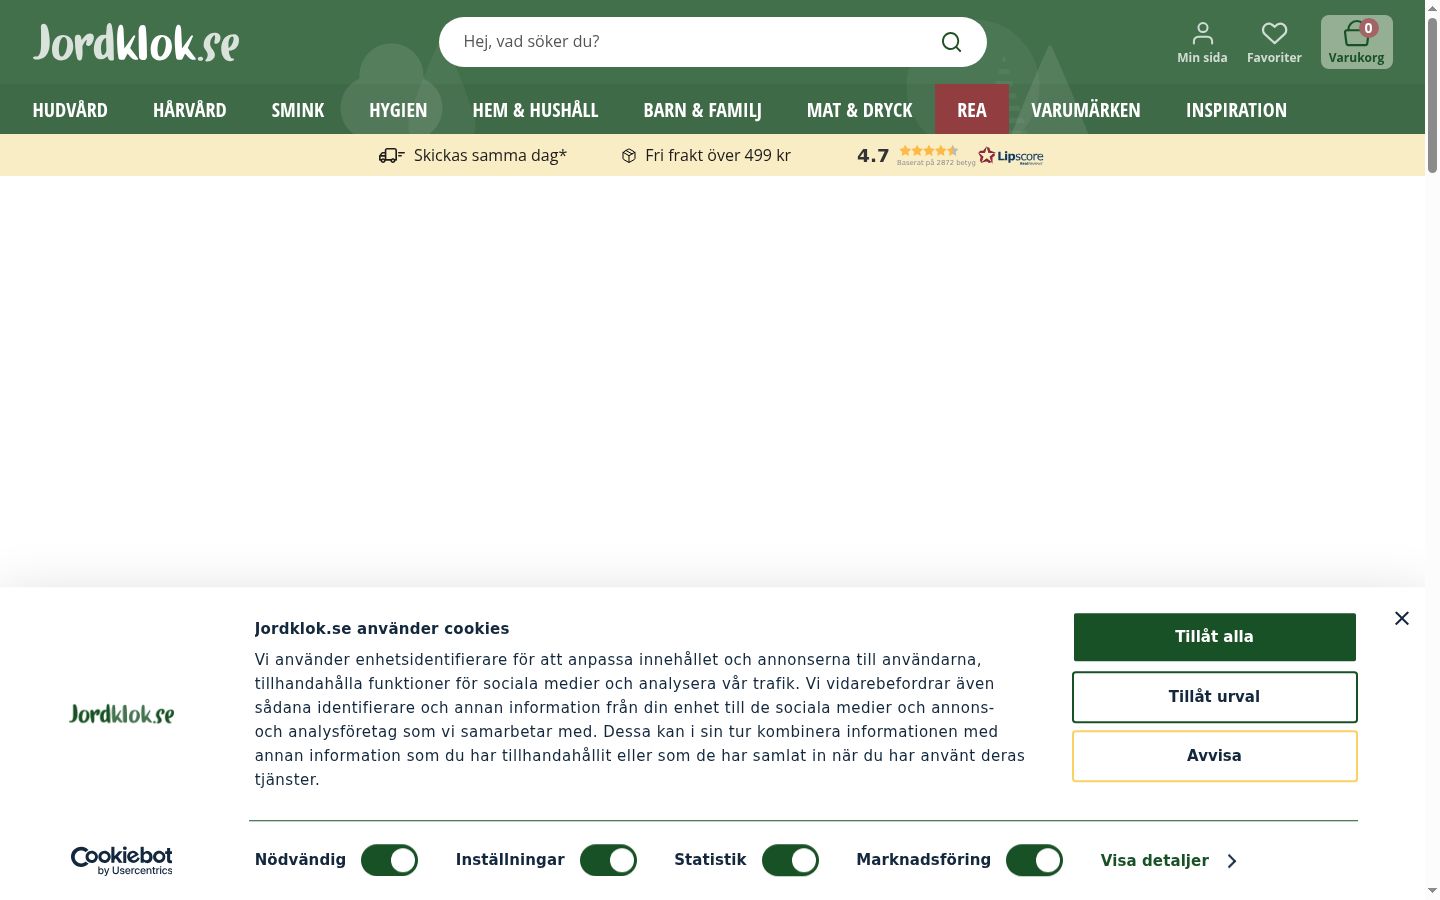Open the Hygien menu
1440x900 pixels.
click(398, 110)
